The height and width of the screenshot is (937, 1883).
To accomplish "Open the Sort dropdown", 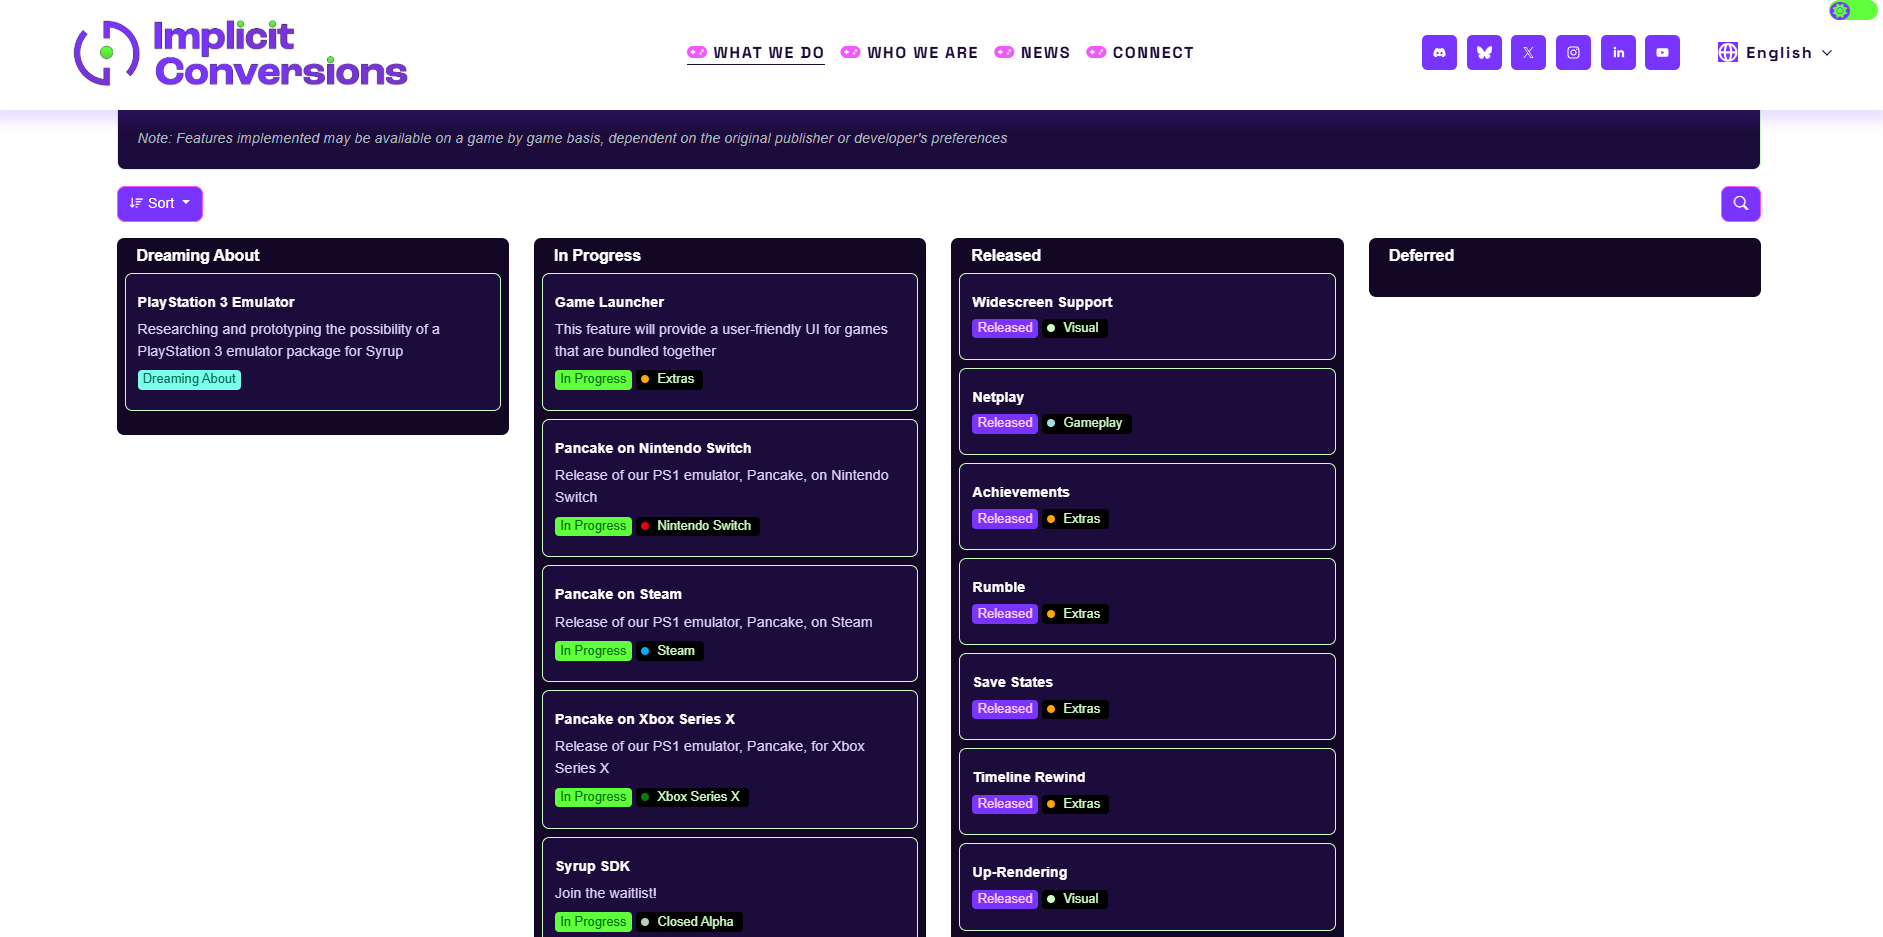I will (x=160, y=204).
